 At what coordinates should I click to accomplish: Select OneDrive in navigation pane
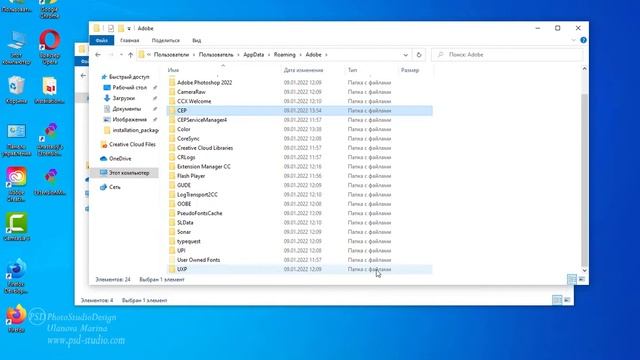click(116, 158)
